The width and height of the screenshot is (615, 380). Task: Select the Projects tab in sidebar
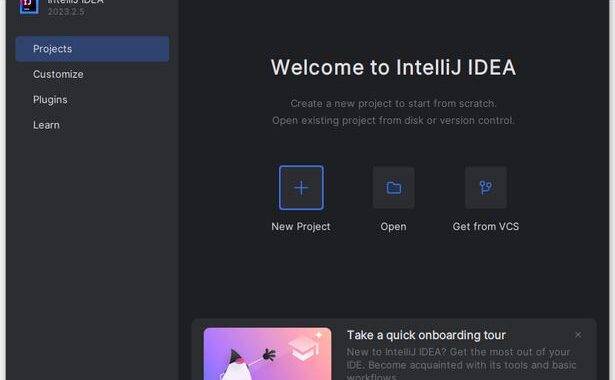pyautogui.click(x=92, y=49)
